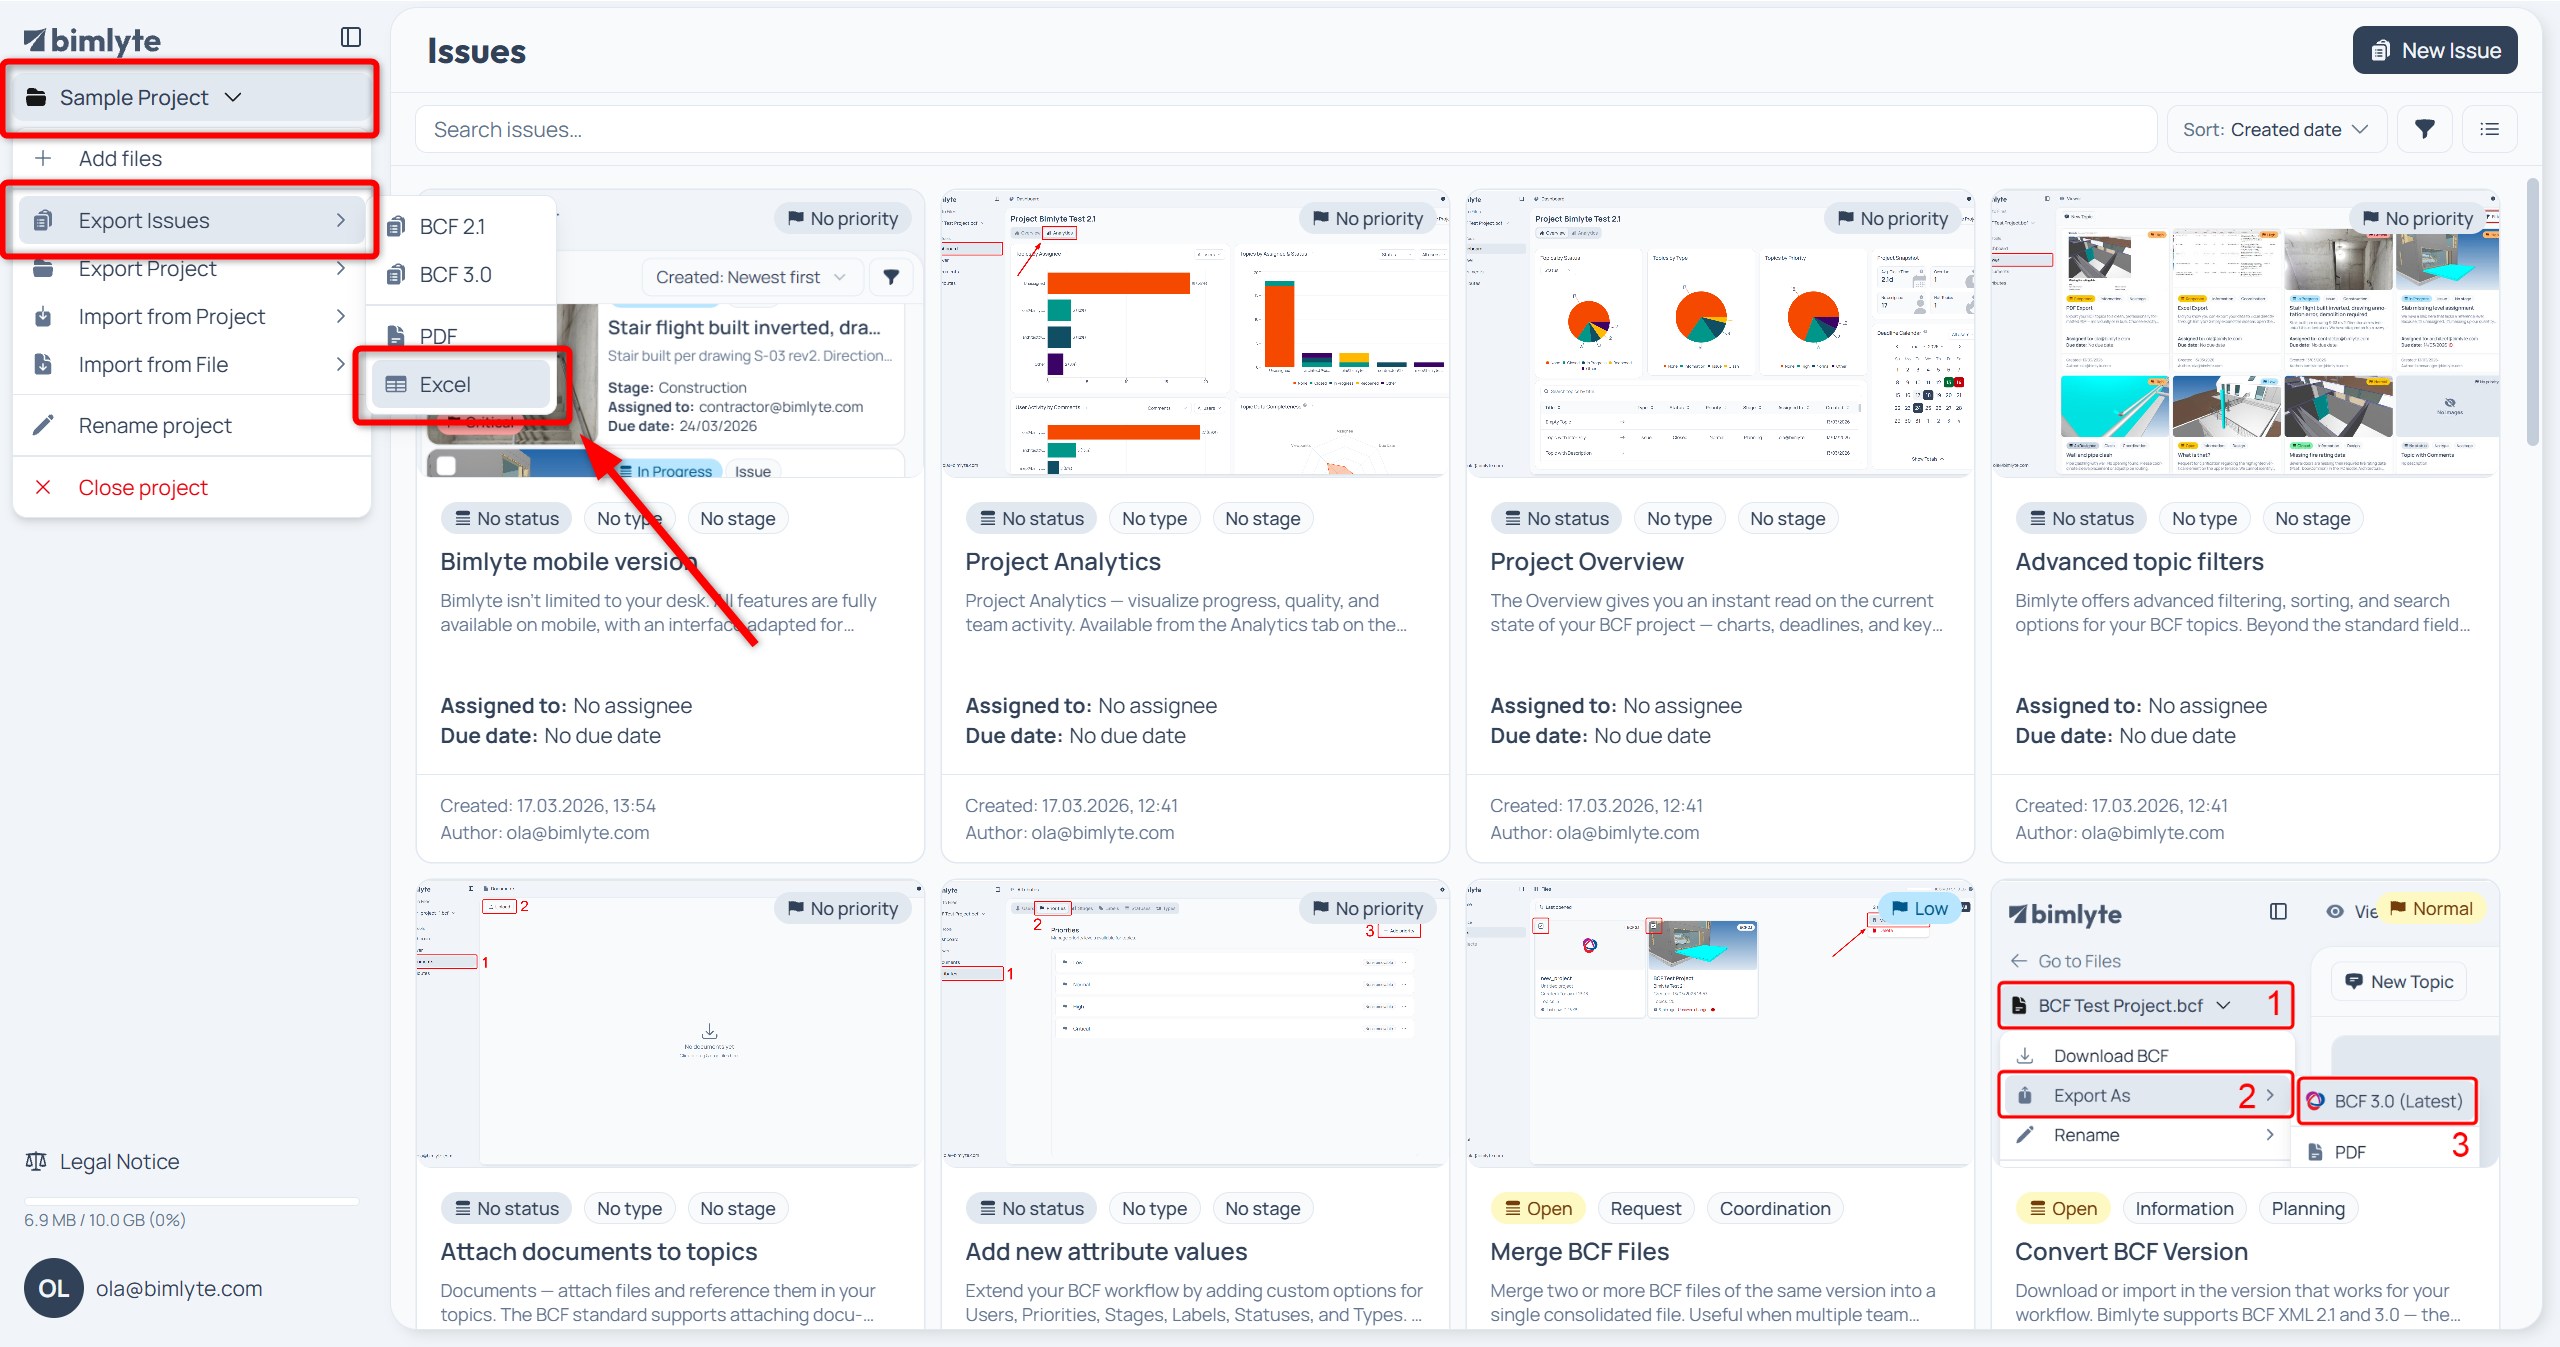The width and height of the screenshot is (2560, 1347).
Task: Click No type tag on Project Overview
Action: point(1679,518)
